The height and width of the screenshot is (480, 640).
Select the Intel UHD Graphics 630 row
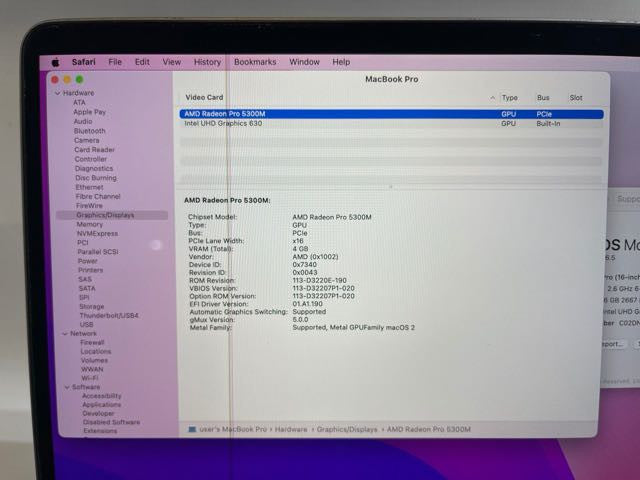(x=391, y=123)
